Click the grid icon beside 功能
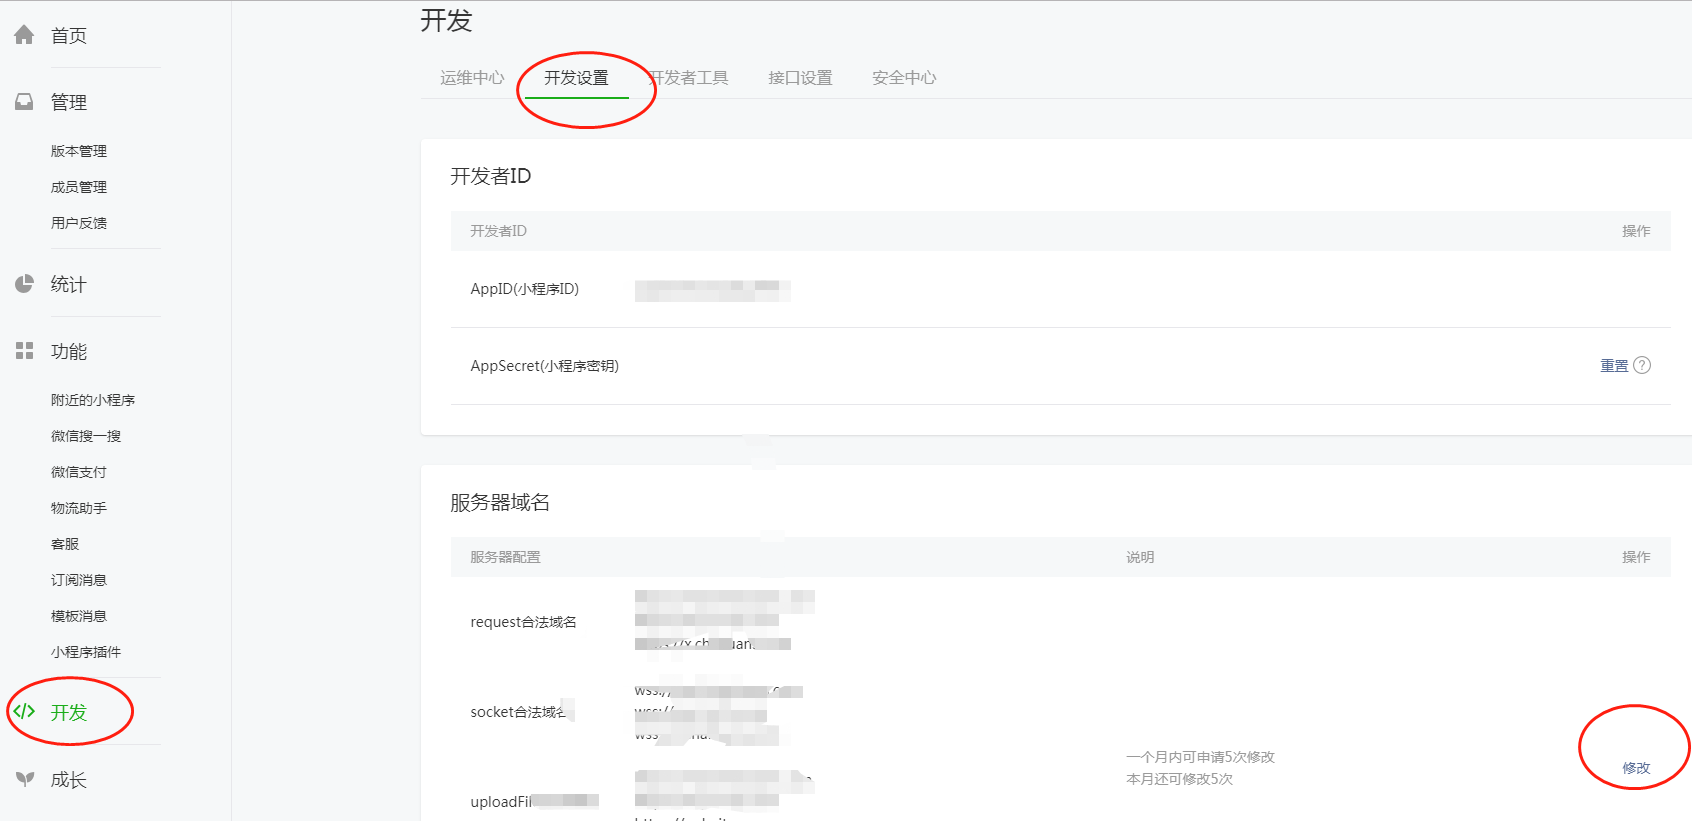1692x821 pixels. click(24, 351)
